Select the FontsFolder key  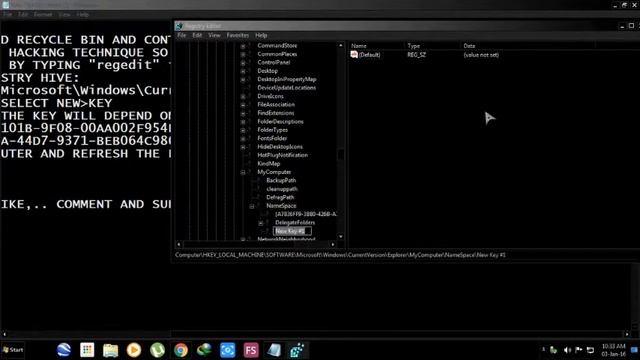pyautogui.click(x=272, y=138)
